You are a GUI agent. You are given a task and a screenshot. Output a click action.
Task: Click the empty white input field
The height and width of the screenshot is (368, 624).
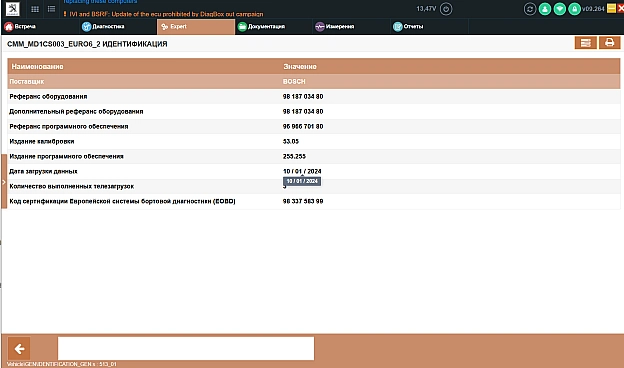[x=186, y=349]
